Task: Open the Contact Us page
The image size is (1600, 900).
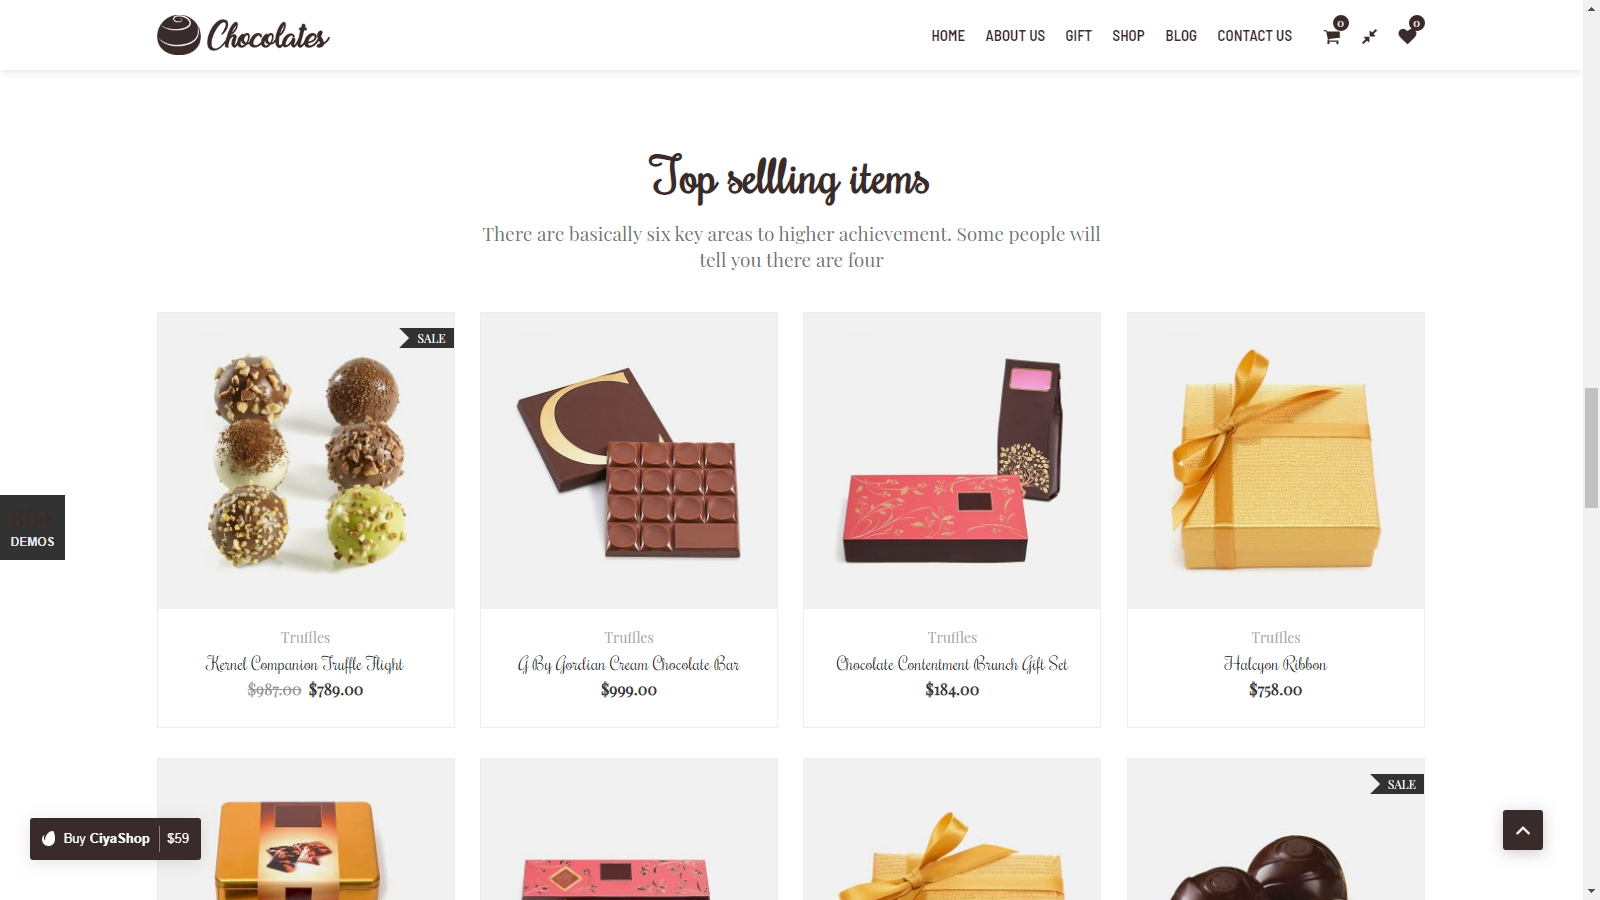Action: click(1254, 36)
